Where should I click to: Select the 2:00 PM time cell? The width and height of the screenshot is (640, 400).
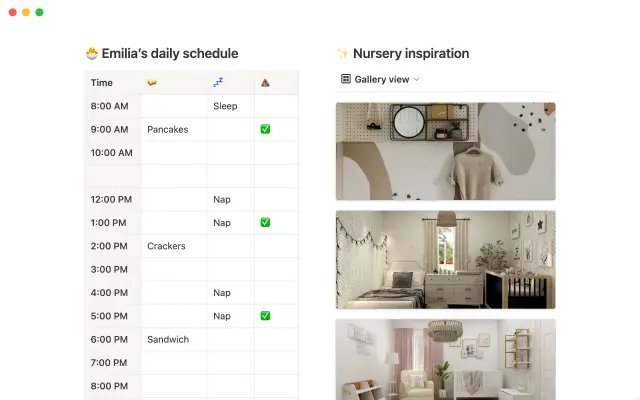point(113,246)
